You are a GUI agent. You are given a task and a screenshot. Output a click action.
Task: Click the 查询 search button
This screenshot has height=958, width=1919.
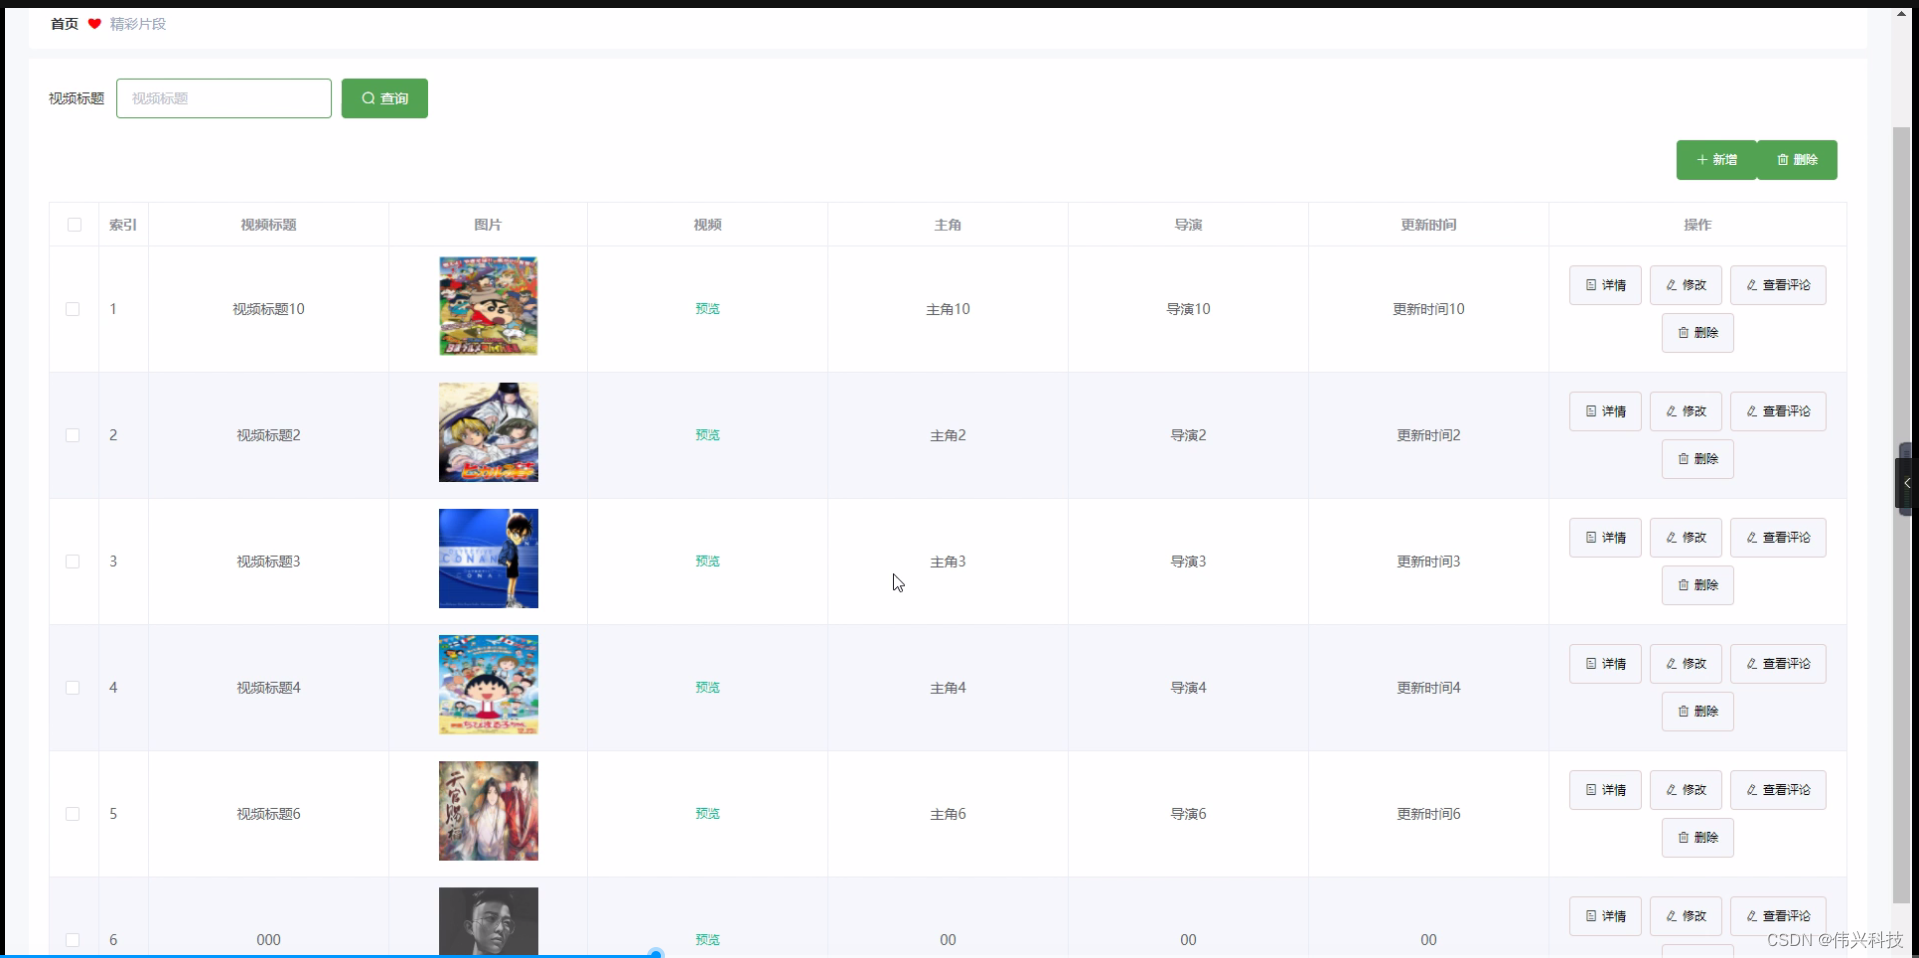384,98
